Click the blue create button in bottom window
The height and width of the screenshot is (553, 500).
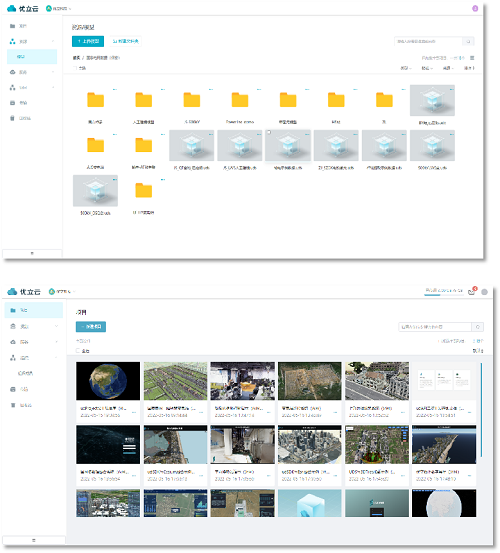[x=91, y=327]
